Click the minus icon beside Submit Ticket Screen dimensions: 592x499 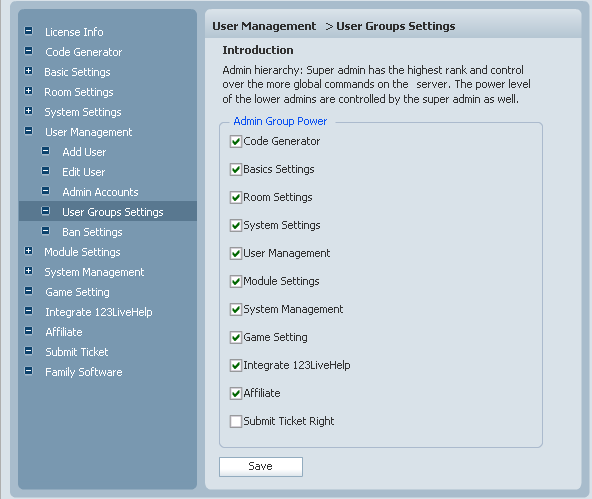(28, 351)
